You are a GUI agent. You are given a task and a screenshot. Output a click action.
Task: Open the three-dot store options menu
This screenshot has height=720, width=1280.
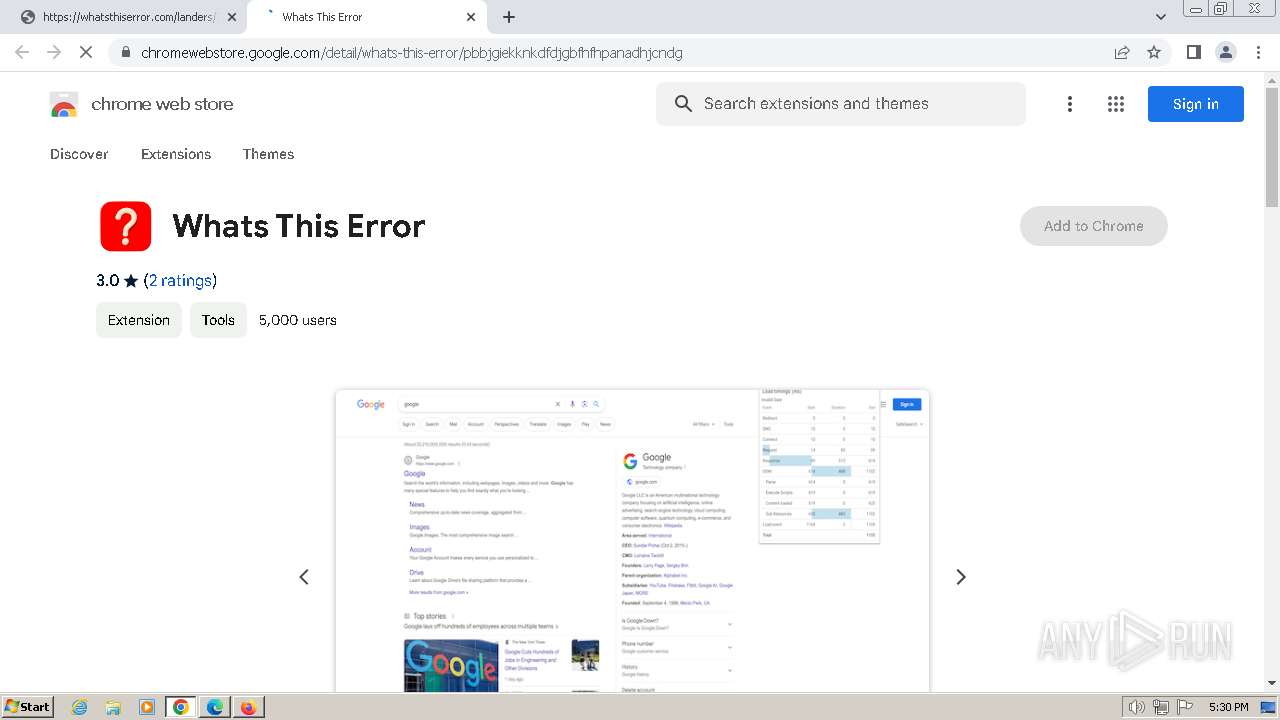point(1070,104)
